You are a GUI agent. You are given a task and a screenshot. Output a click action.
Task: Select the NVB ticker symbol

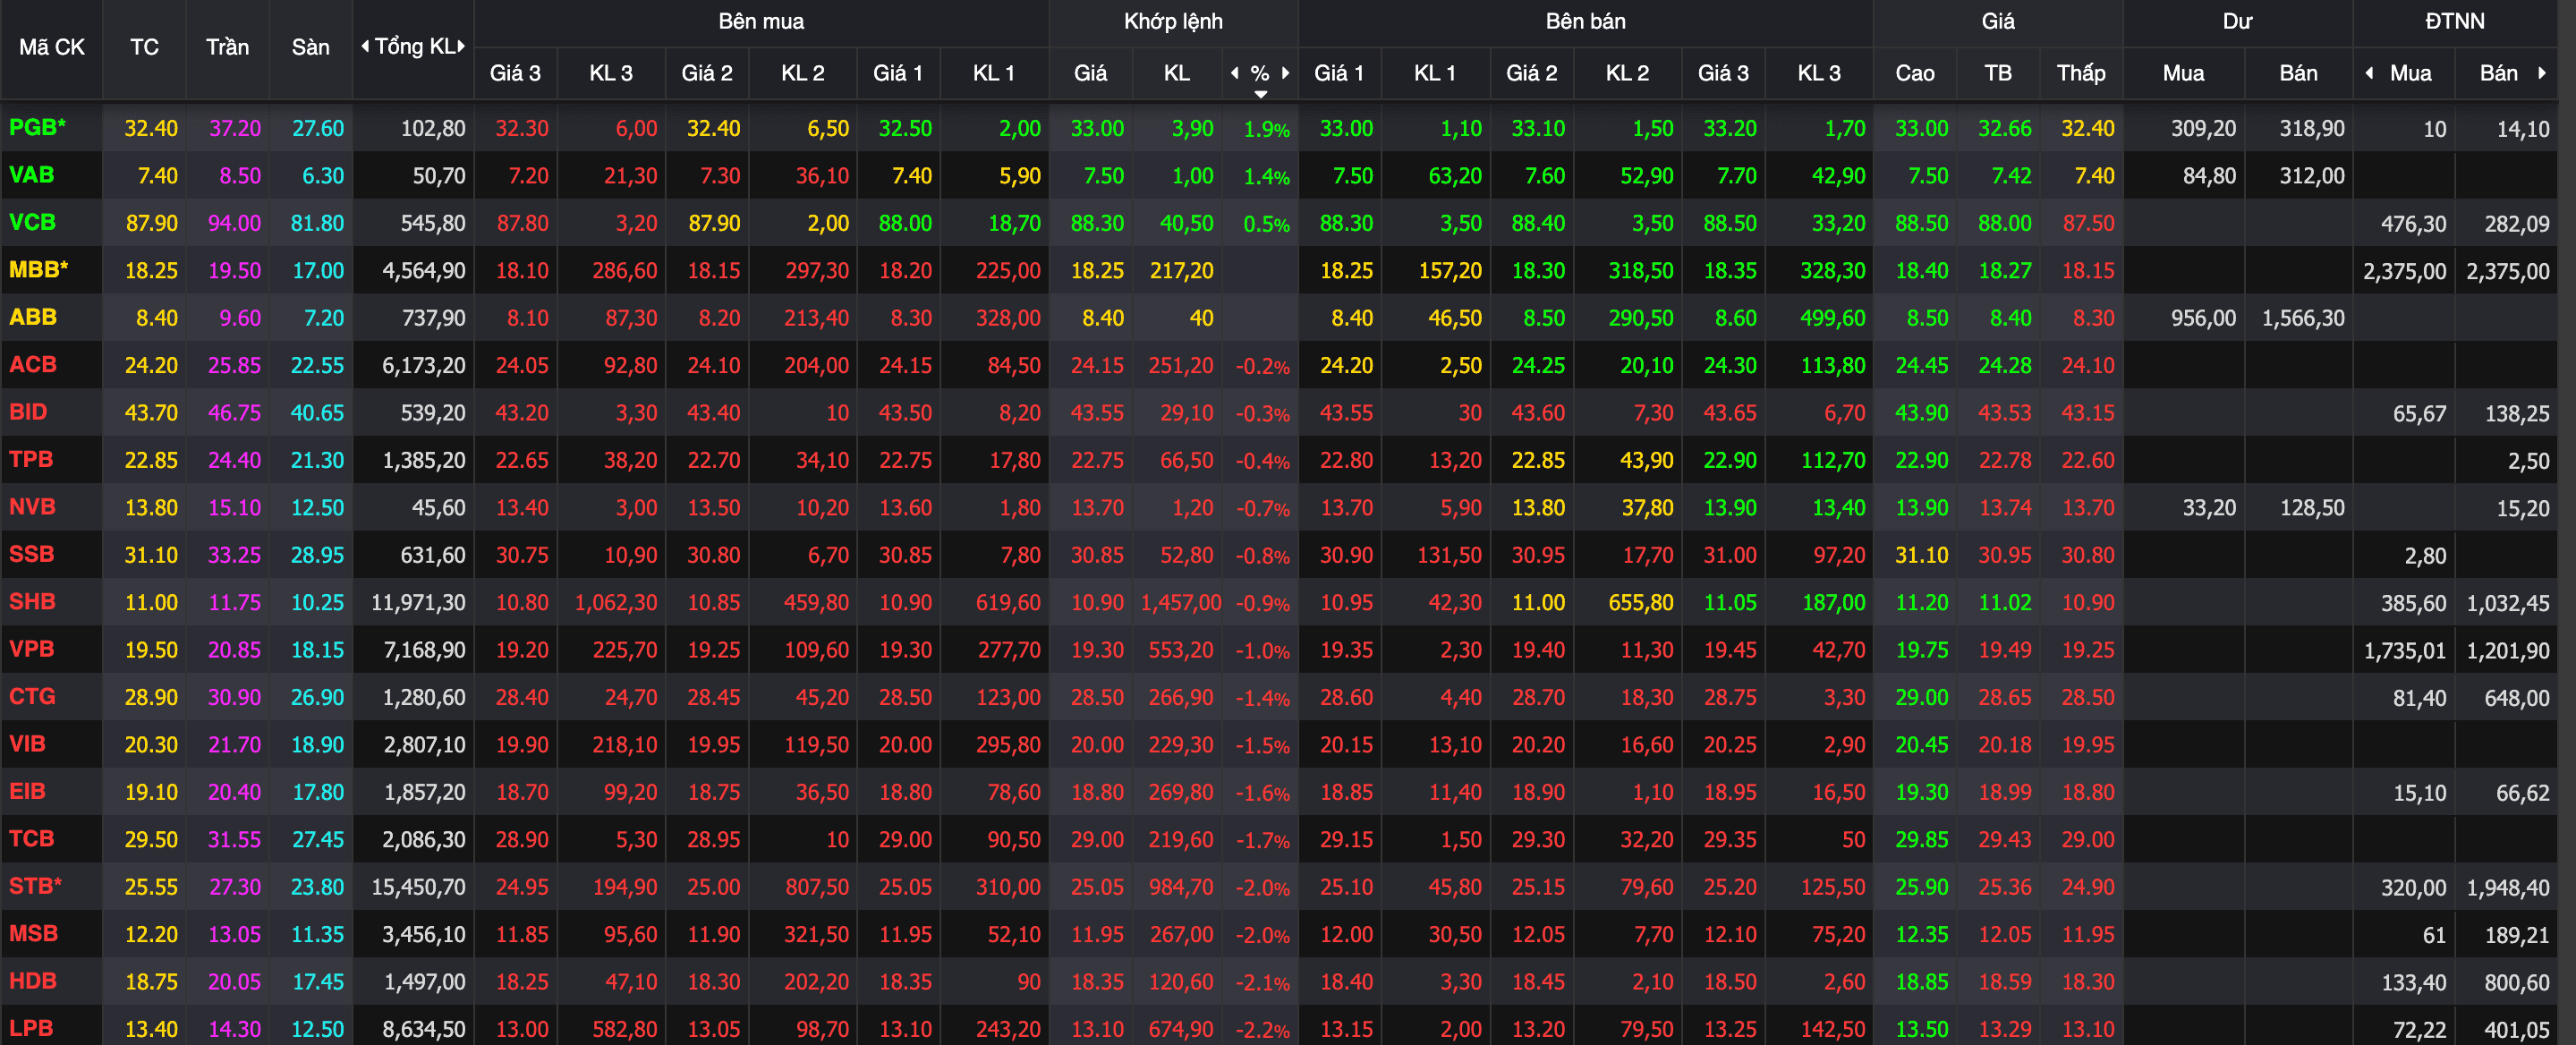point(32,507)
